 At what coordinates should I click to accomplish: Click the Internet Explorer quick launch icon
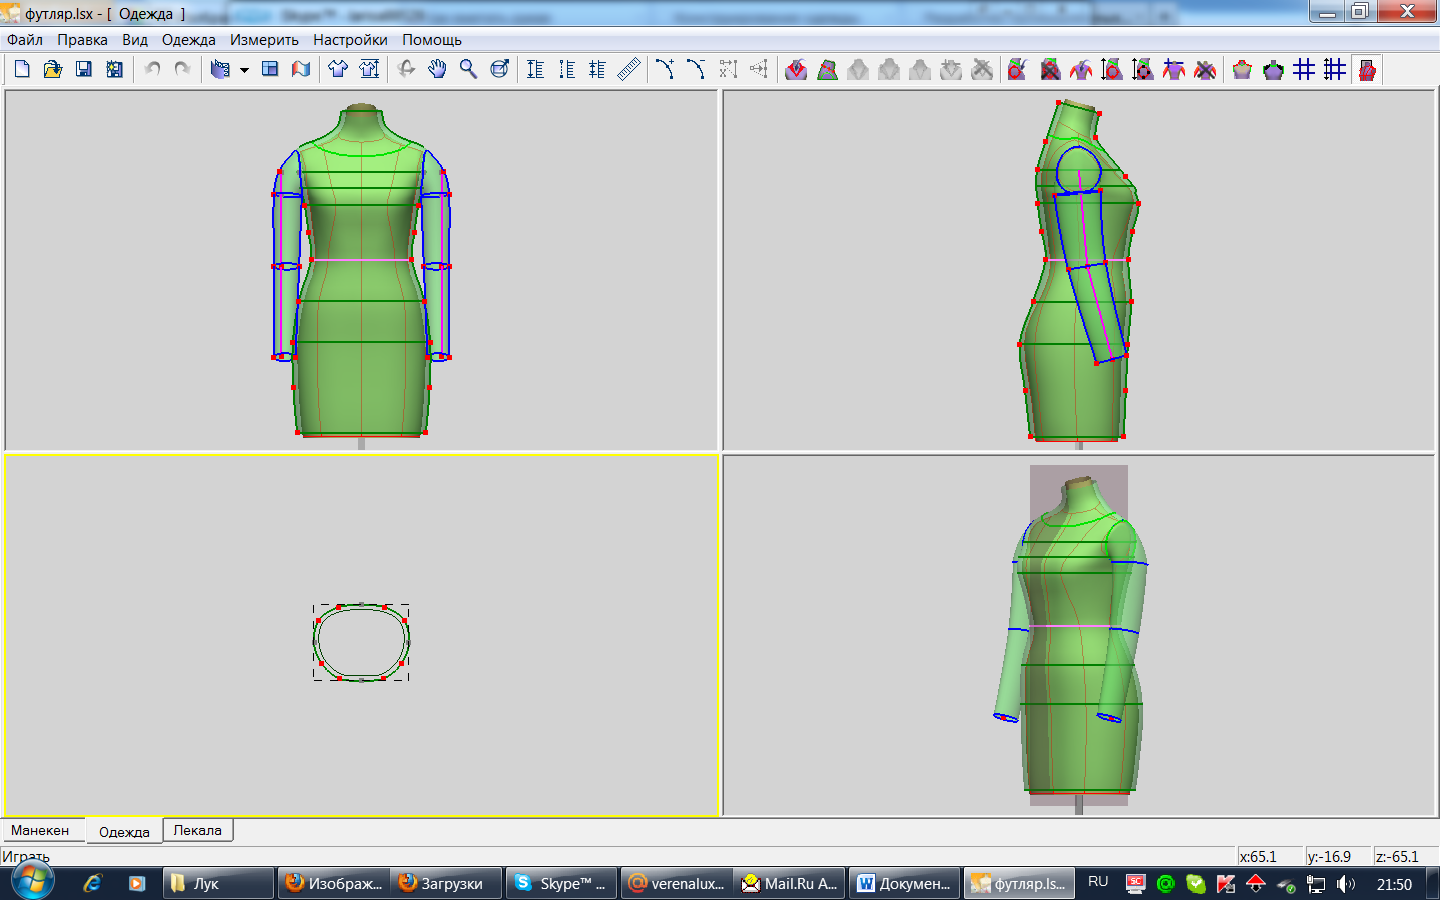click(x=92, y=884)
